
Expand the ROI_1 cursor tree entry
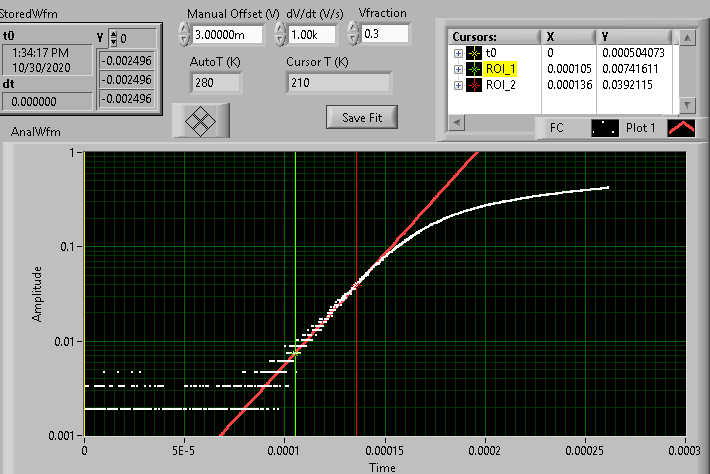[x=458, y=69]
